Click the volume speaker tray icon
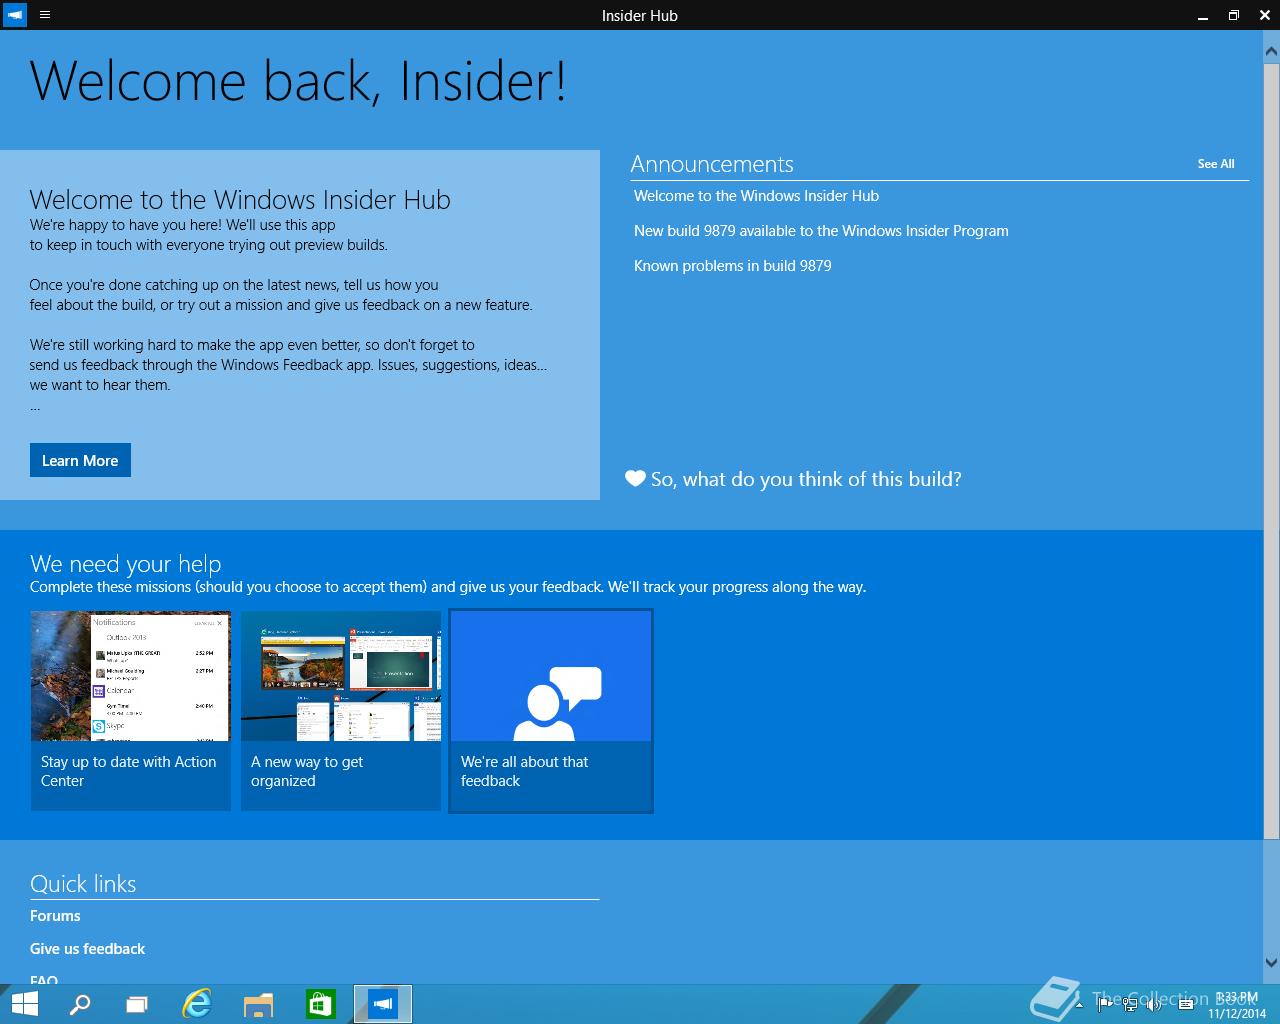Viewport: 1280px width, 1024px height. (x=1155, y=1005)
